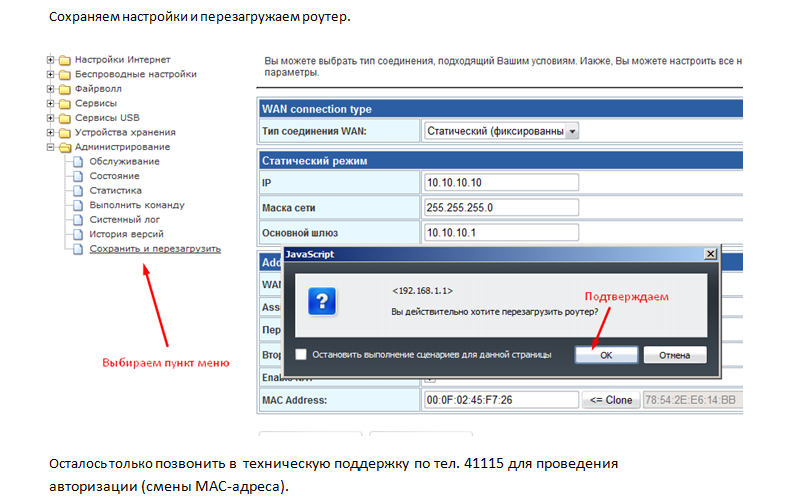Image resolution: width=796 pixels, height=503 pixels.
Task: Click the page icon beside Системный лог
Action: pyautogui.click(x=80, y=220)
